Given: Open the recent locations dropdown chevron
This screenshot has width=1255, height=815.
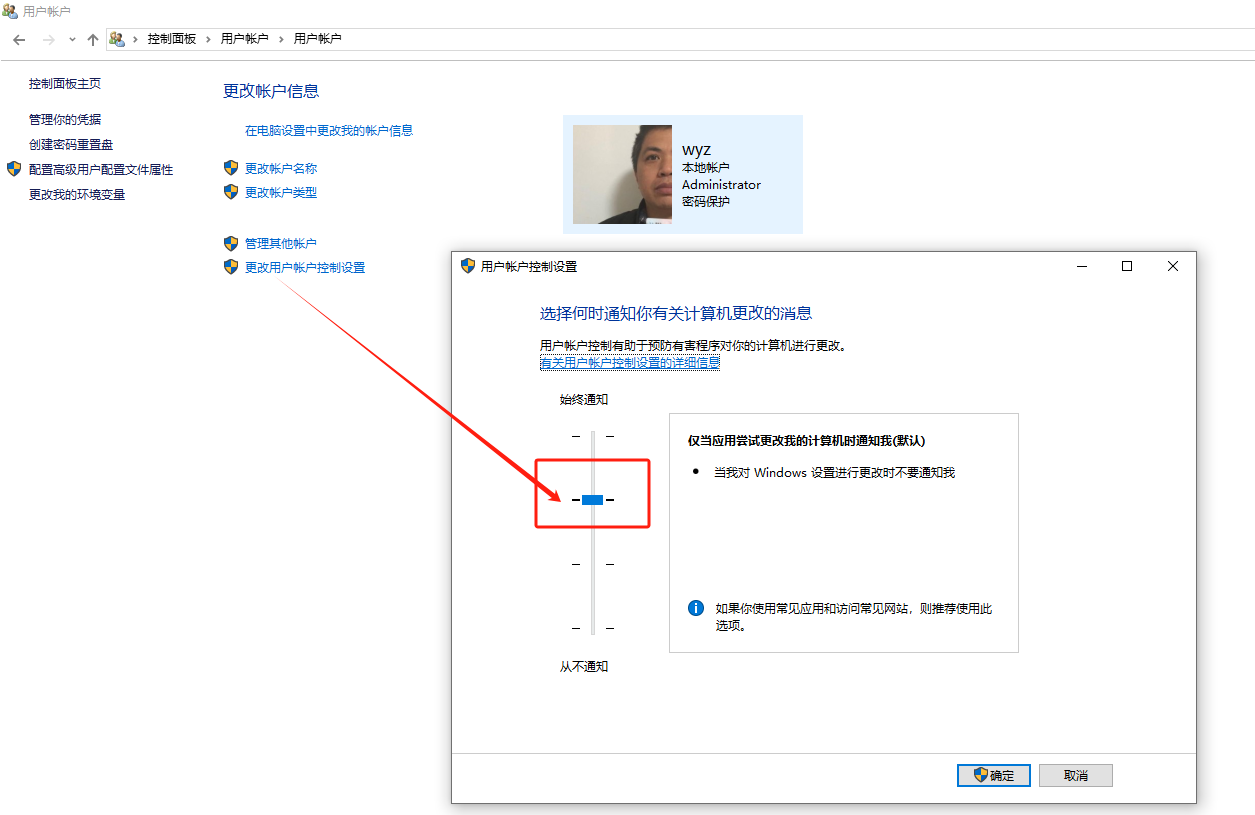Looking at the screenshot, I should point(70,40).
